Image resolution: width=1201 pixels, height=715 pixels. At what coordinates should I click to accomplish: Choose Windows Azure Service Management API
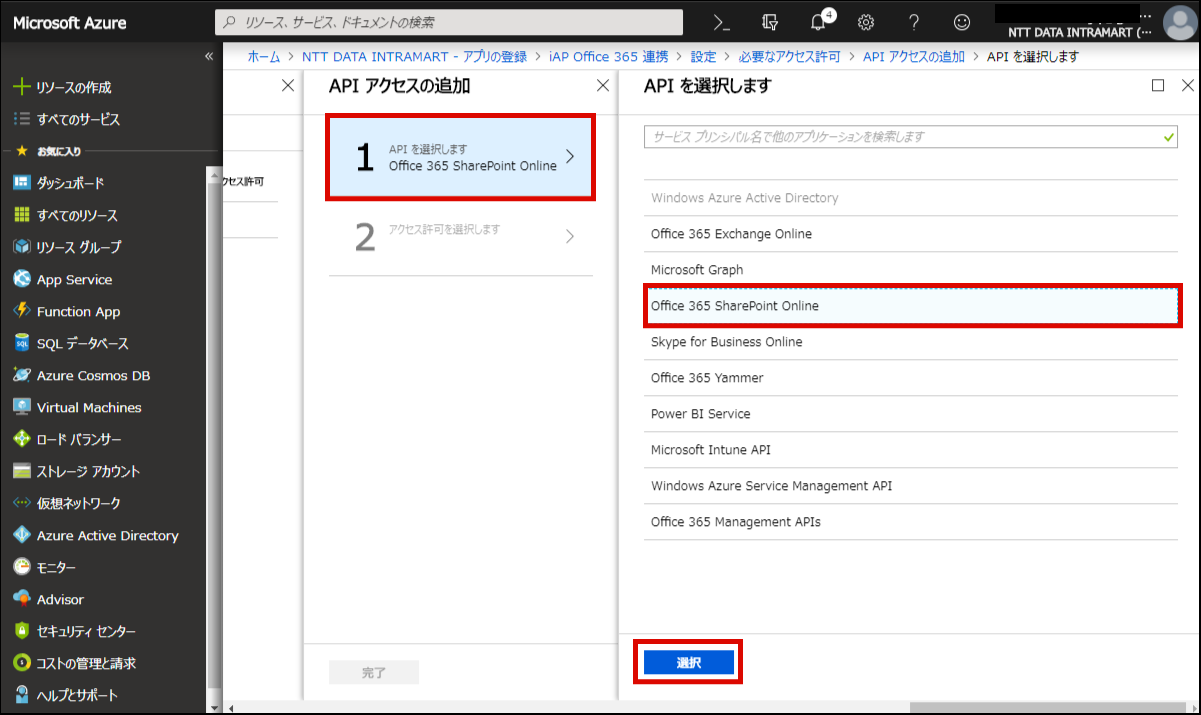(912, 486)
